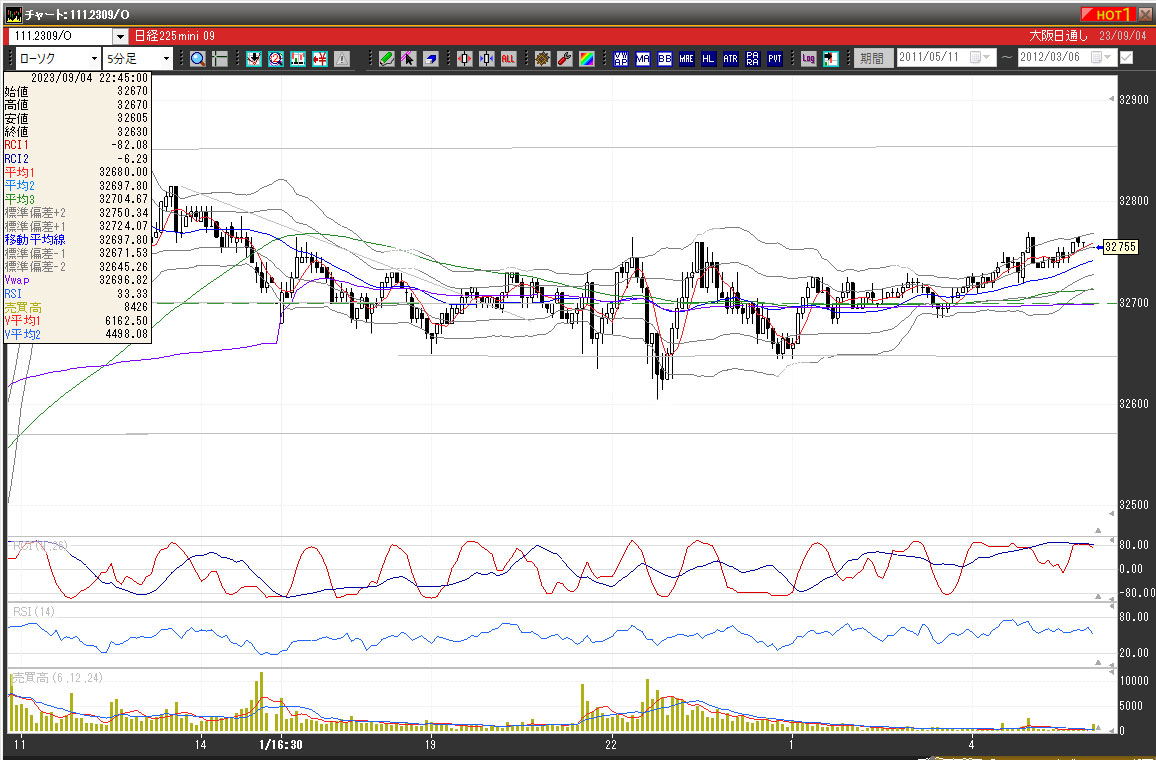Click the Vwap value 32696.82
Viewport: 1156px width, 760px height.
point(123,280)
